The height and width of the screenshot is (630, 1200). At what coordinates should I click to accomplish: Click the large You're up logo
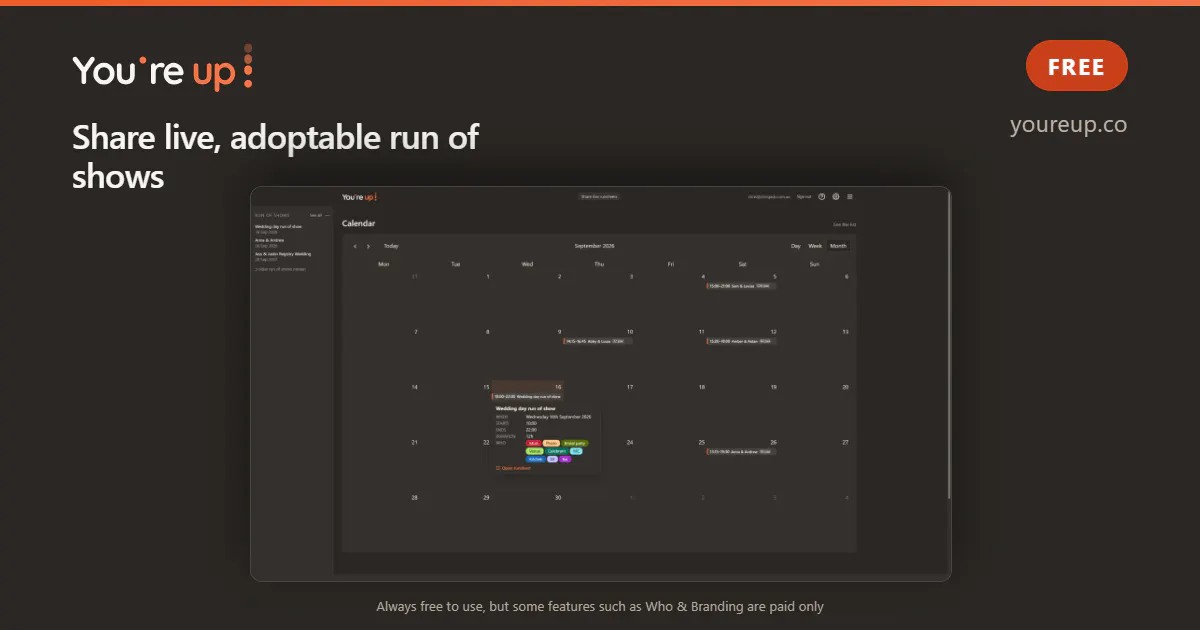(x=162, y=68)
